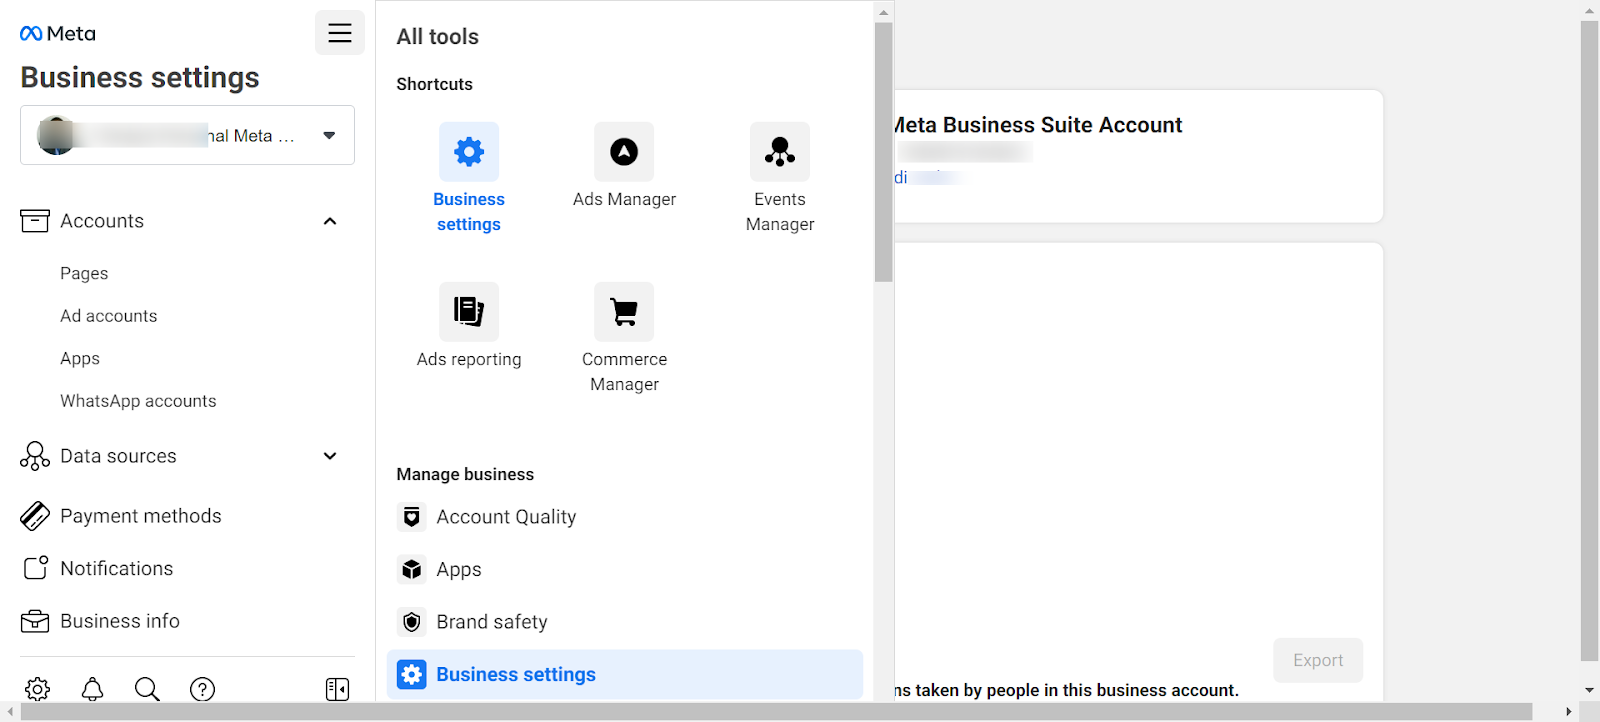This screenshot has height=722, width=1600.
Task: Click the business account profile avatar
Action: tap(56, 135)
